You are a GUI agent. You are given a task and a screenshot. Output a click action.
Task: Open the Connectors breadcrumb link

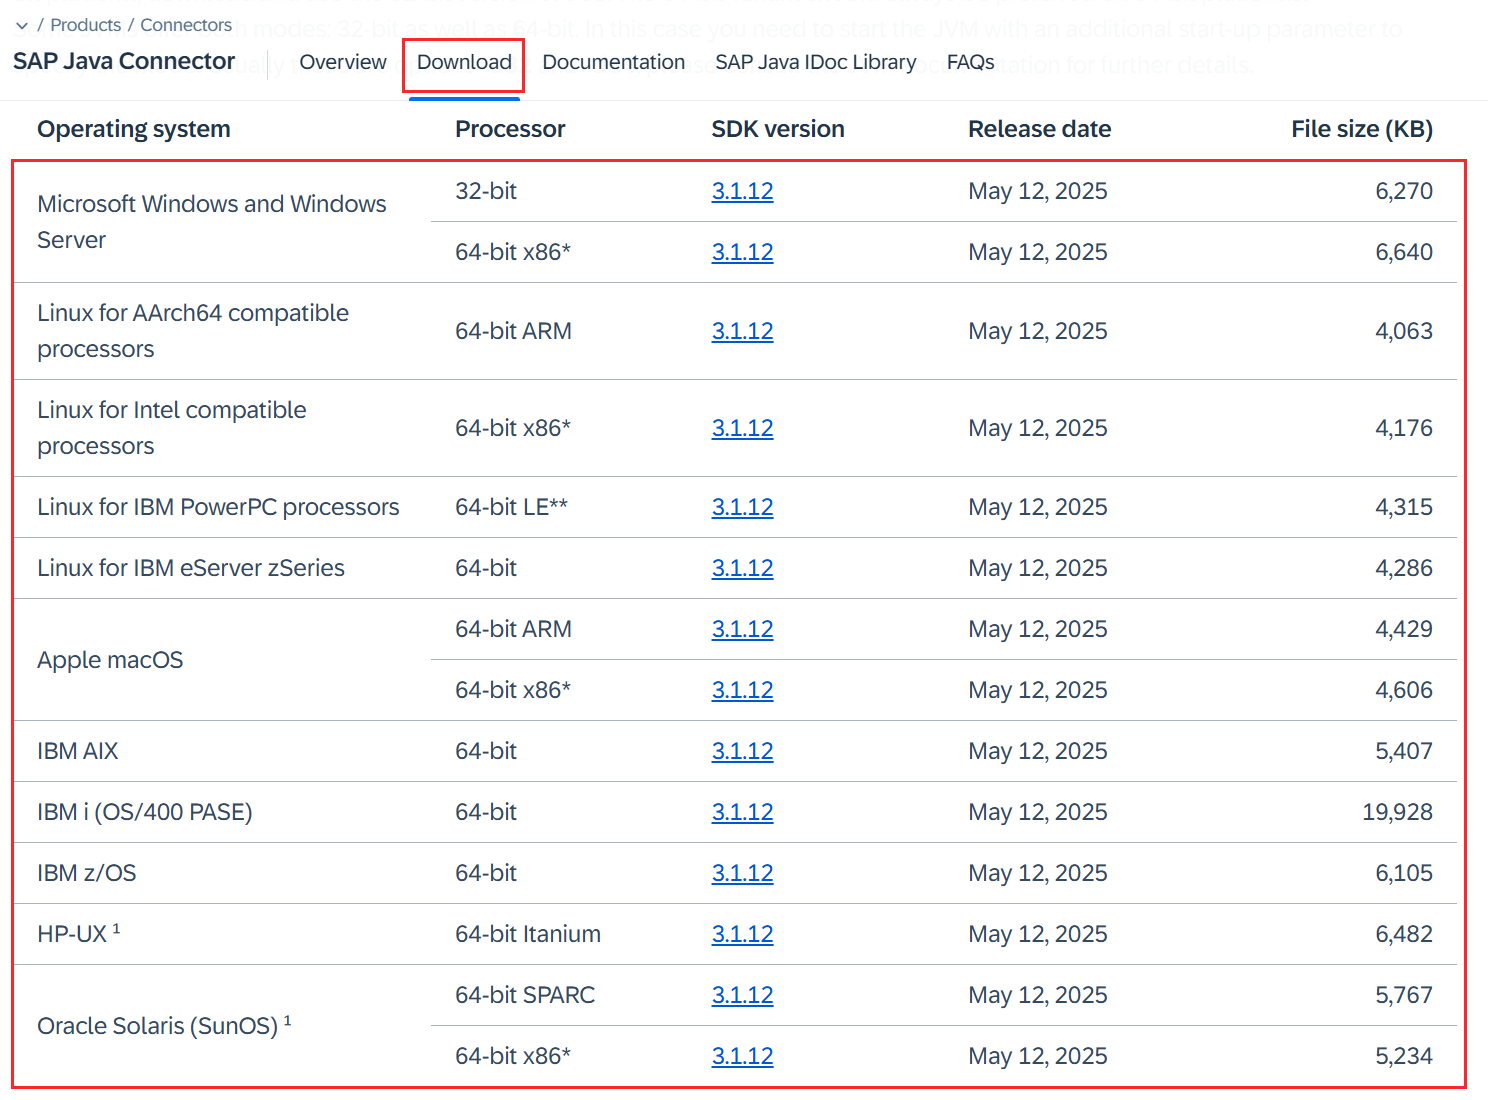(186, 25)
